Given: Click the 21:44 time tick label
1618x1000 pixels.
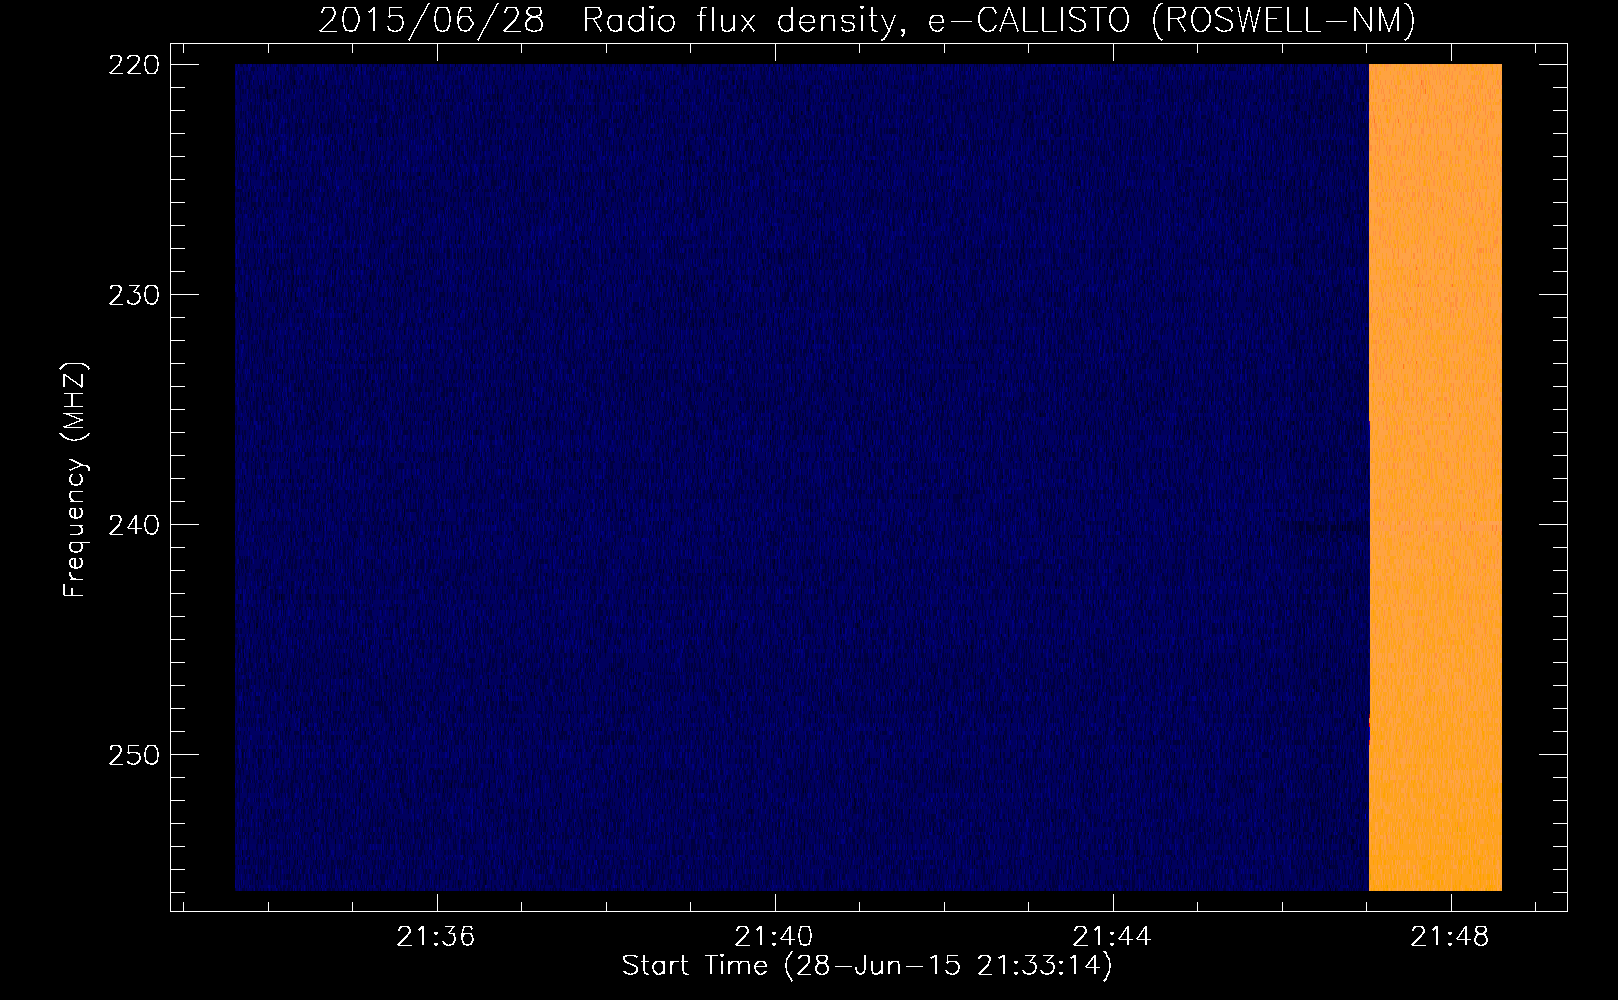Looking at the screenshot, I should pos(1112,937).
